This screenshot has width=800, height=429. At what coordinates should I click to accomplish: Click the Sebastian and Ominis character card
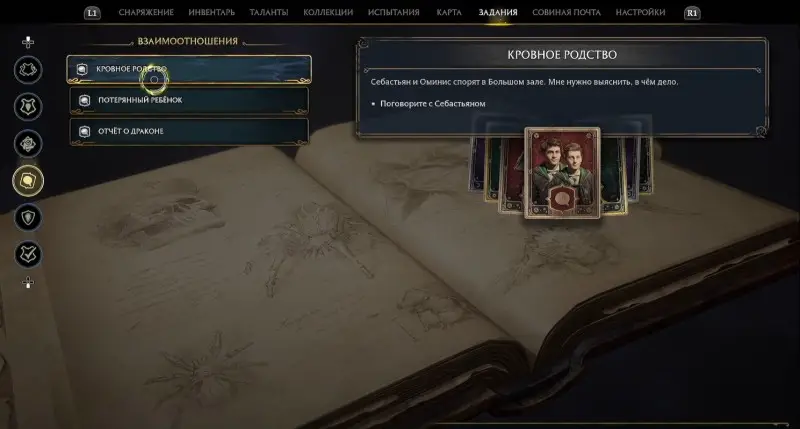(x=562, y=172)
